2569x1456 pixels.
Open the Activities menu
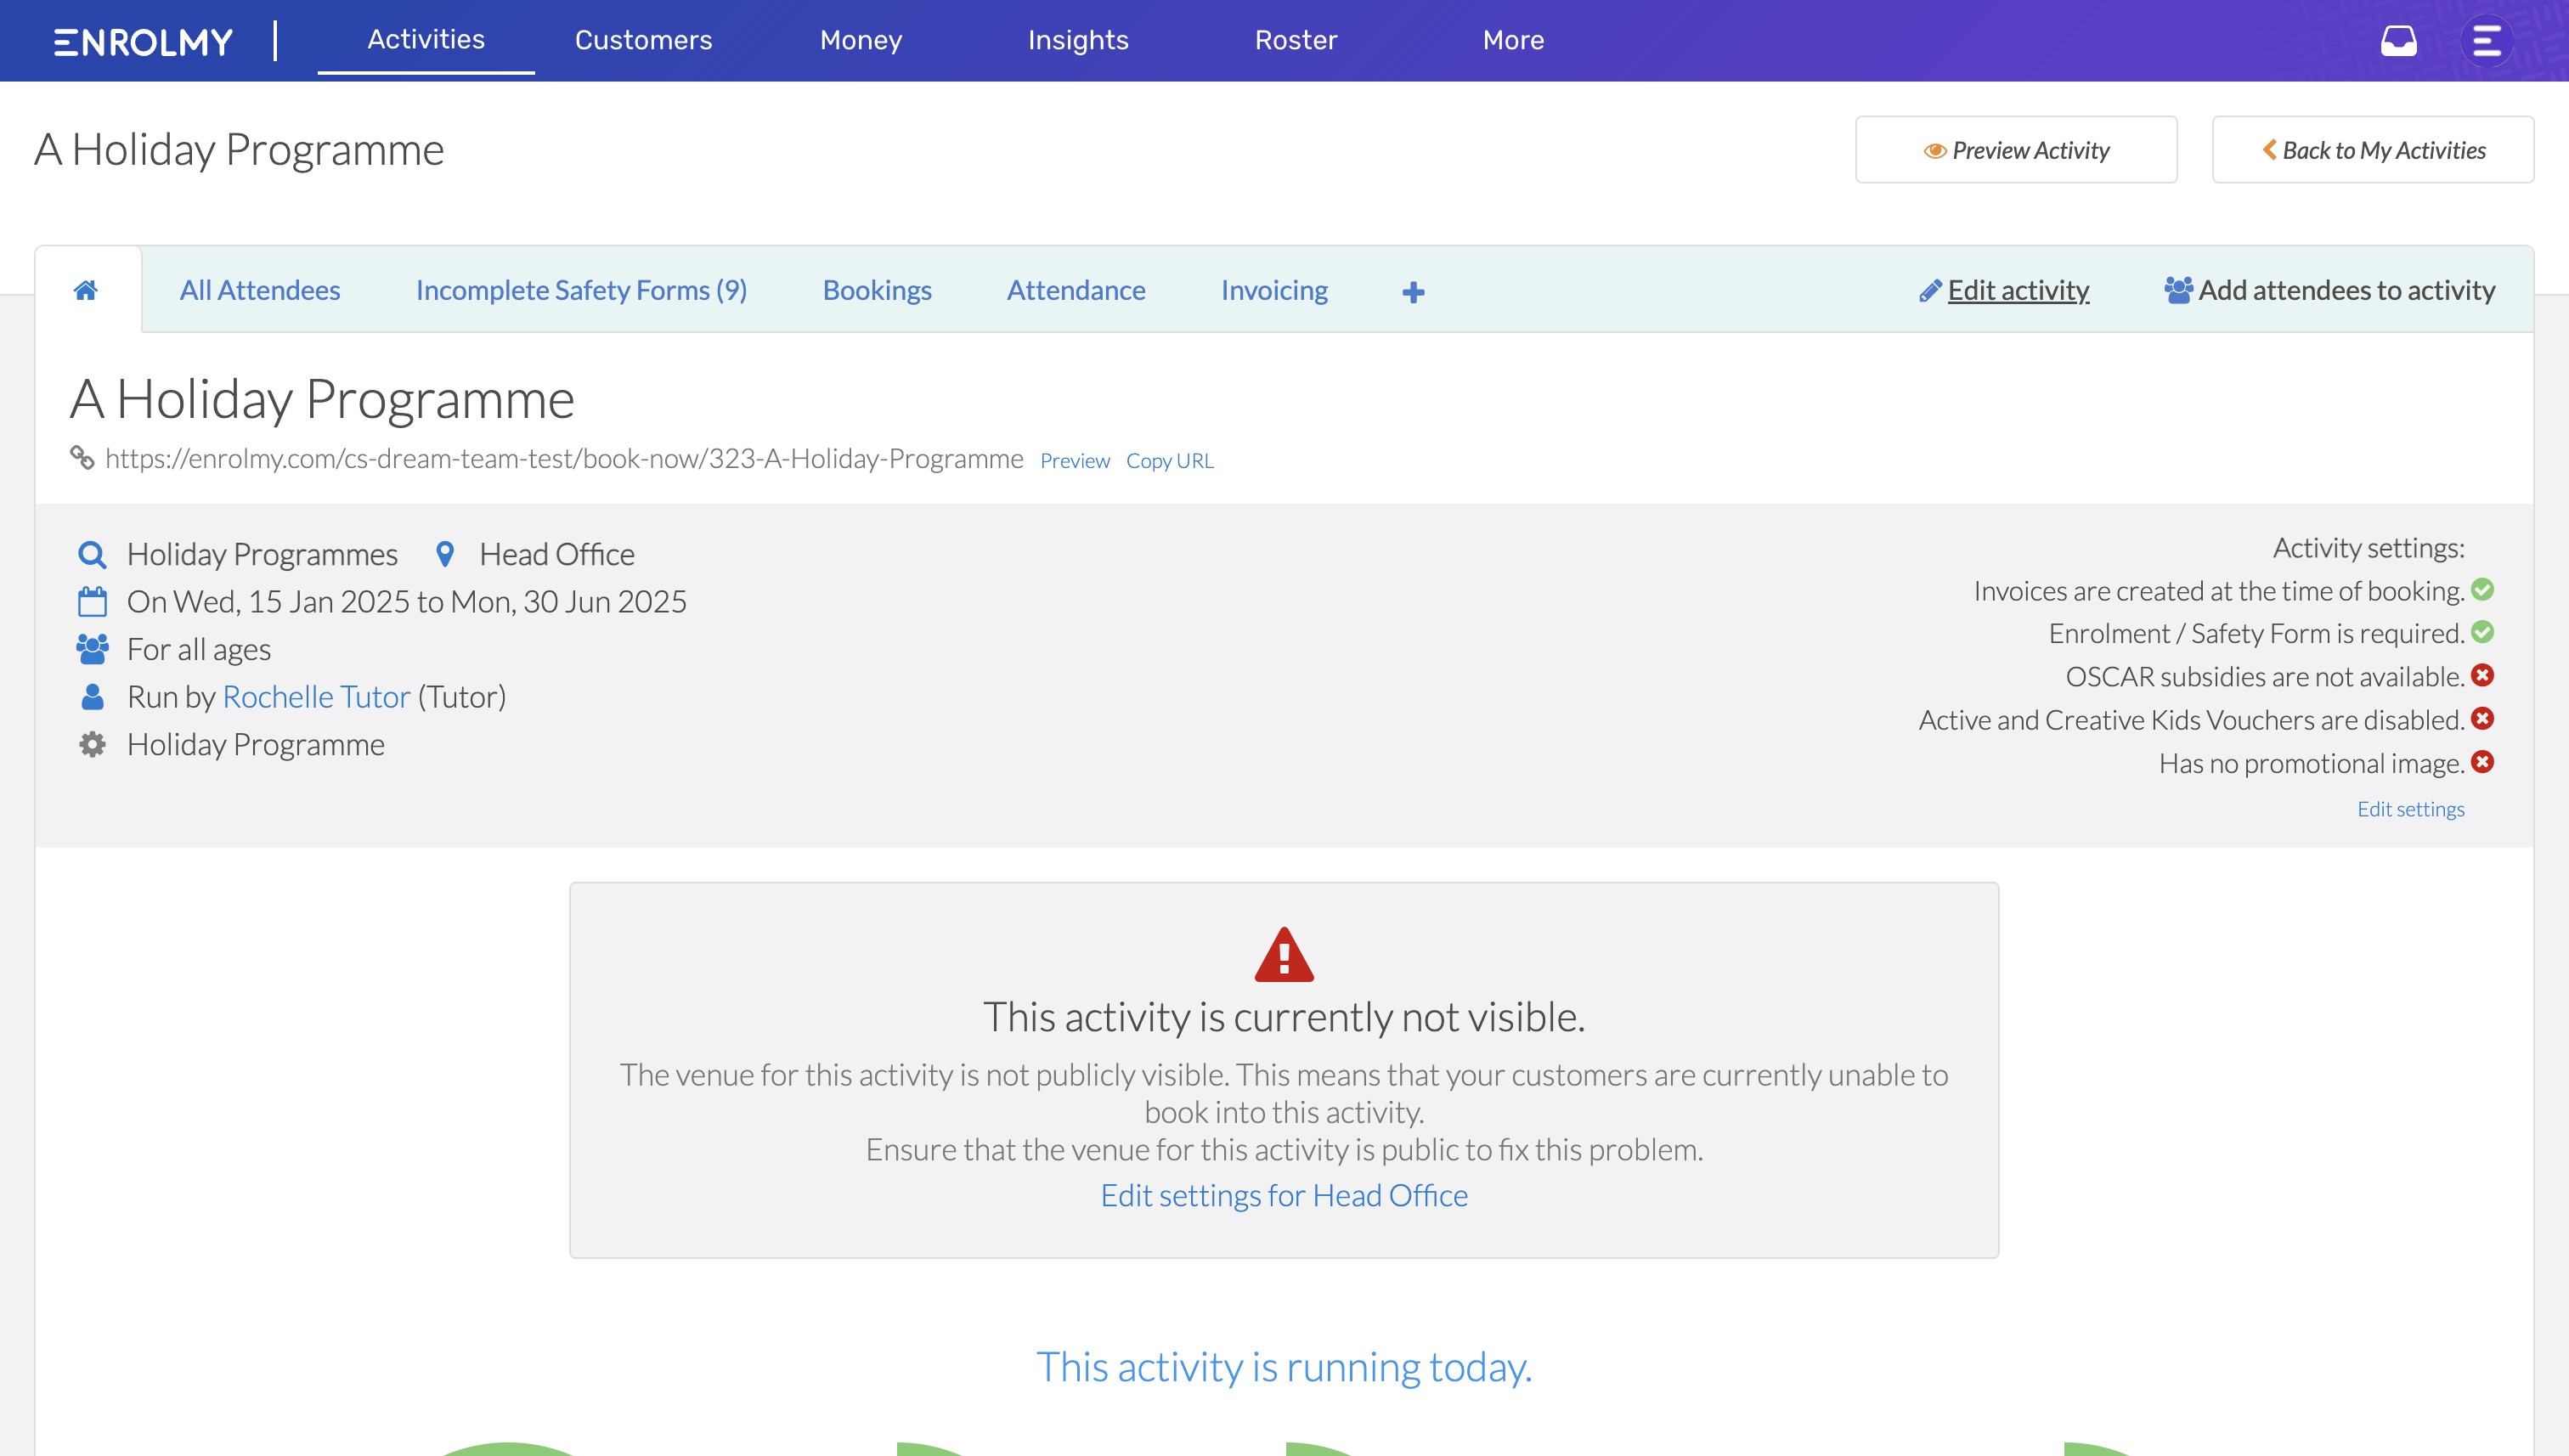(x=426, y=39)
